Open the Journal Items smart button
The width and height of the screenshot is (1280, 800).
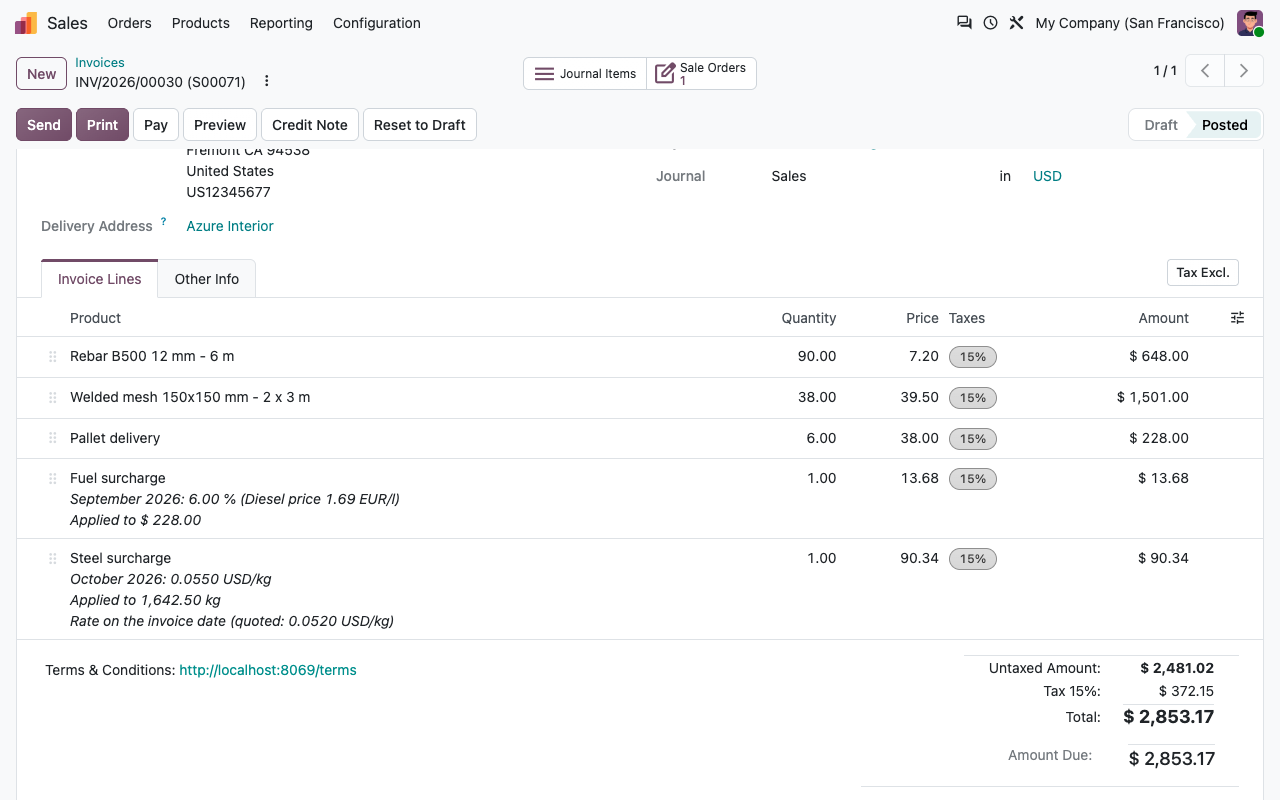click(585, 74)
